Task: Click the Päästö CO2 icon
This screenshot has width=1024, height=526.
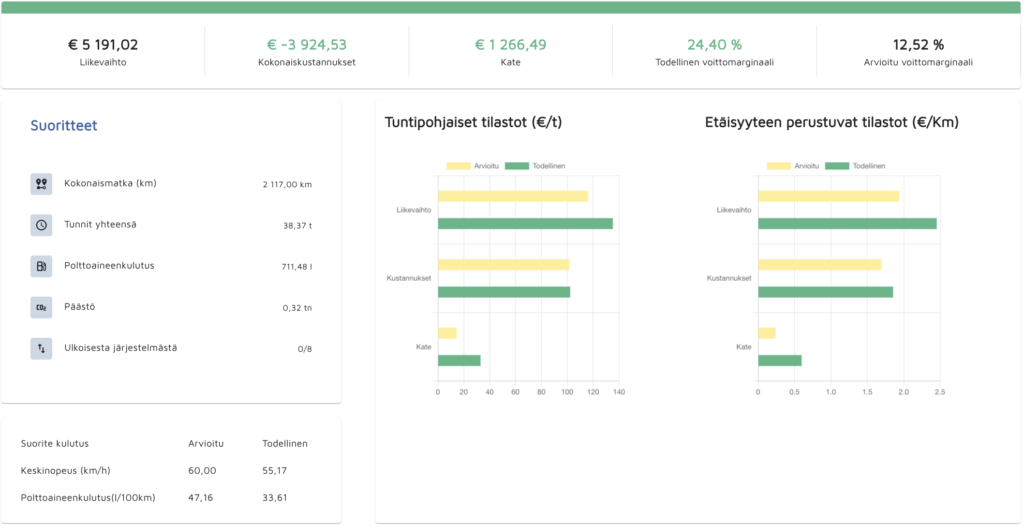Action: (x=41, y=307)
